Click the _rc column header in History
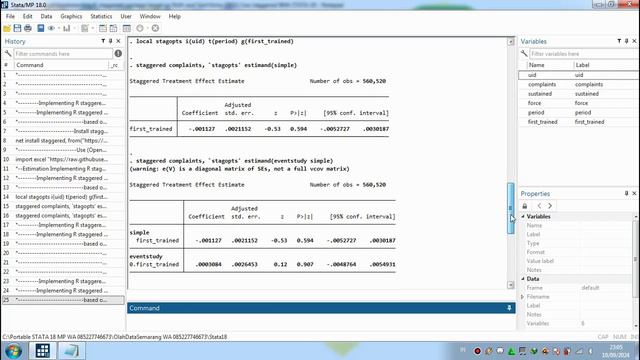Screen dimensions: 640x360 point(115,65)
